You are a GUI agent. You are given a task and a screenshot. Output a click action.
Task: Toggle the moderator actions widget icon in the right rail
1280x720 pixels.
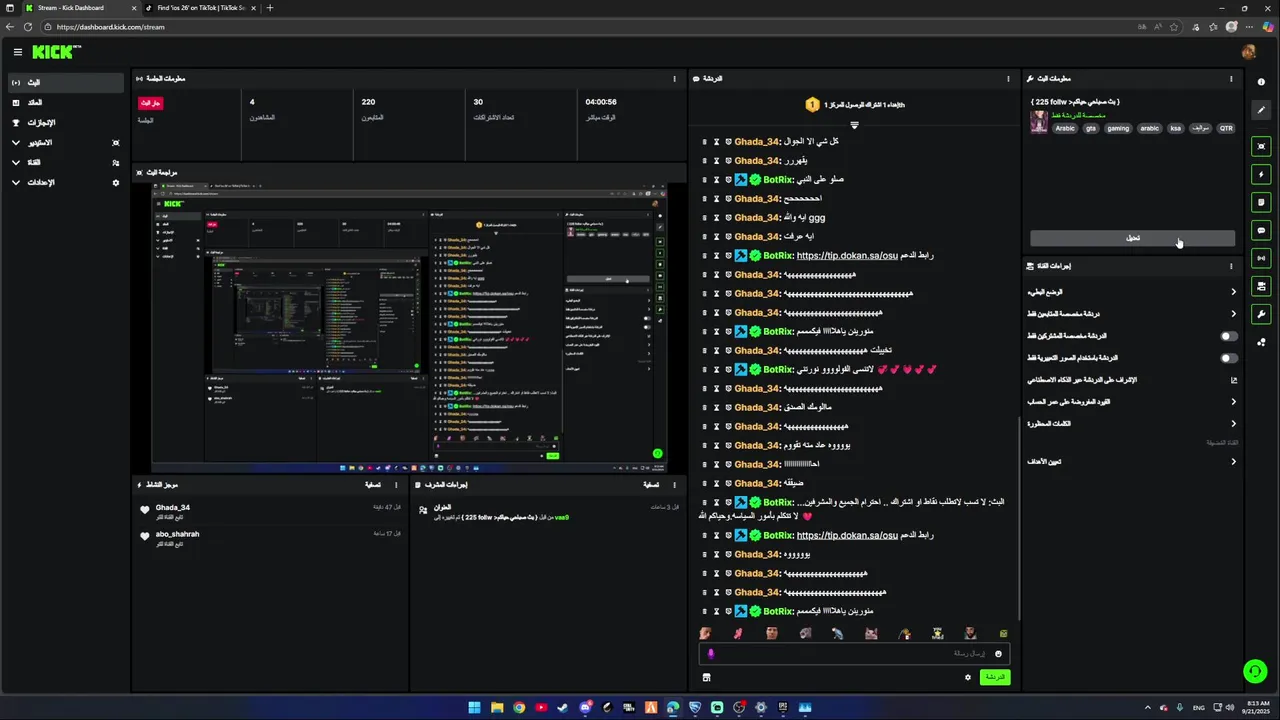point(1261,286)
